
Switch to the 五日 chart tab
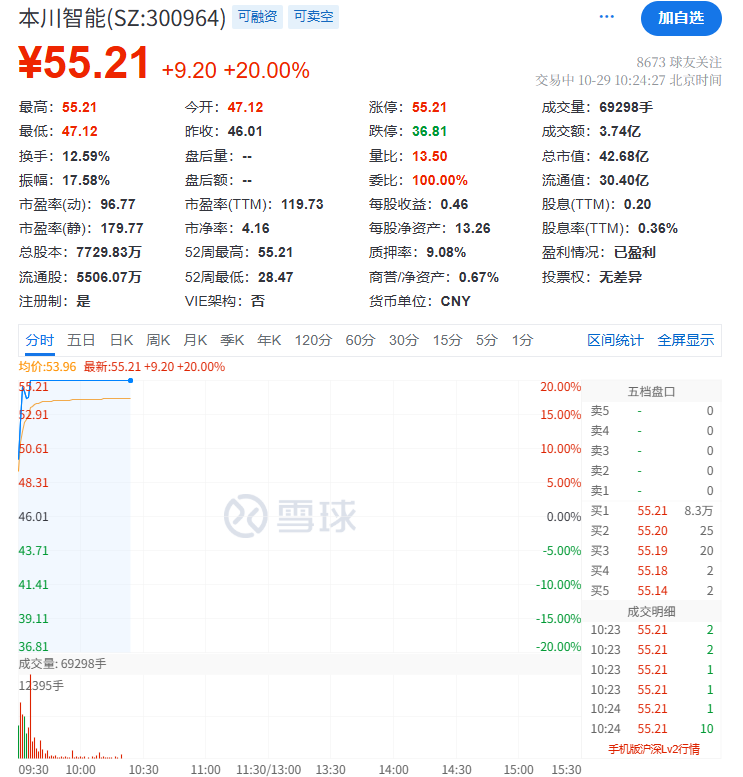(x=82, y=340)
